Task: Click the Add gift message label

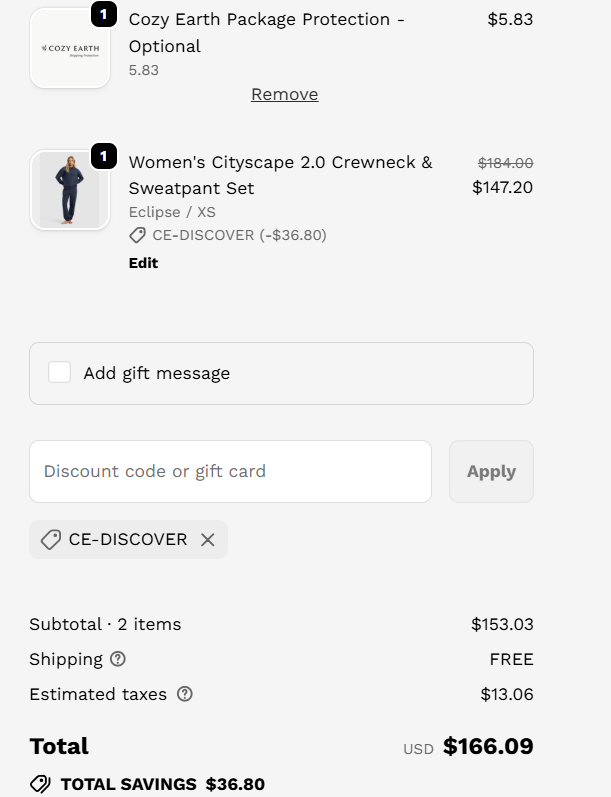Action: pyautogui.click(x=157, y=373)
